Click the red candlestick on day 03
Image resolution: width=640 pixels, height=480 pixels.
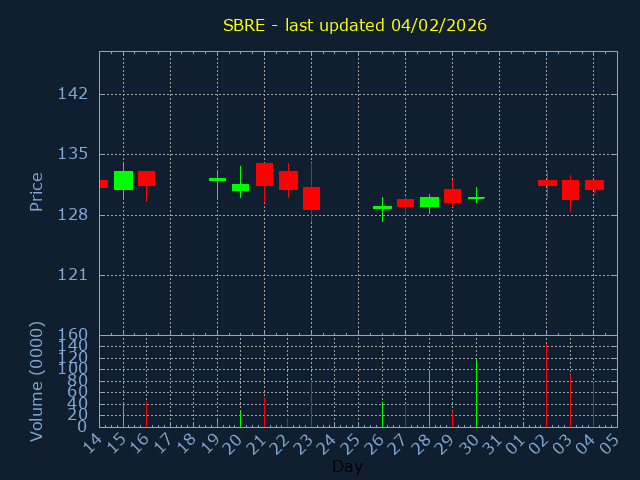pyautogui.click(x=570, y=190)
